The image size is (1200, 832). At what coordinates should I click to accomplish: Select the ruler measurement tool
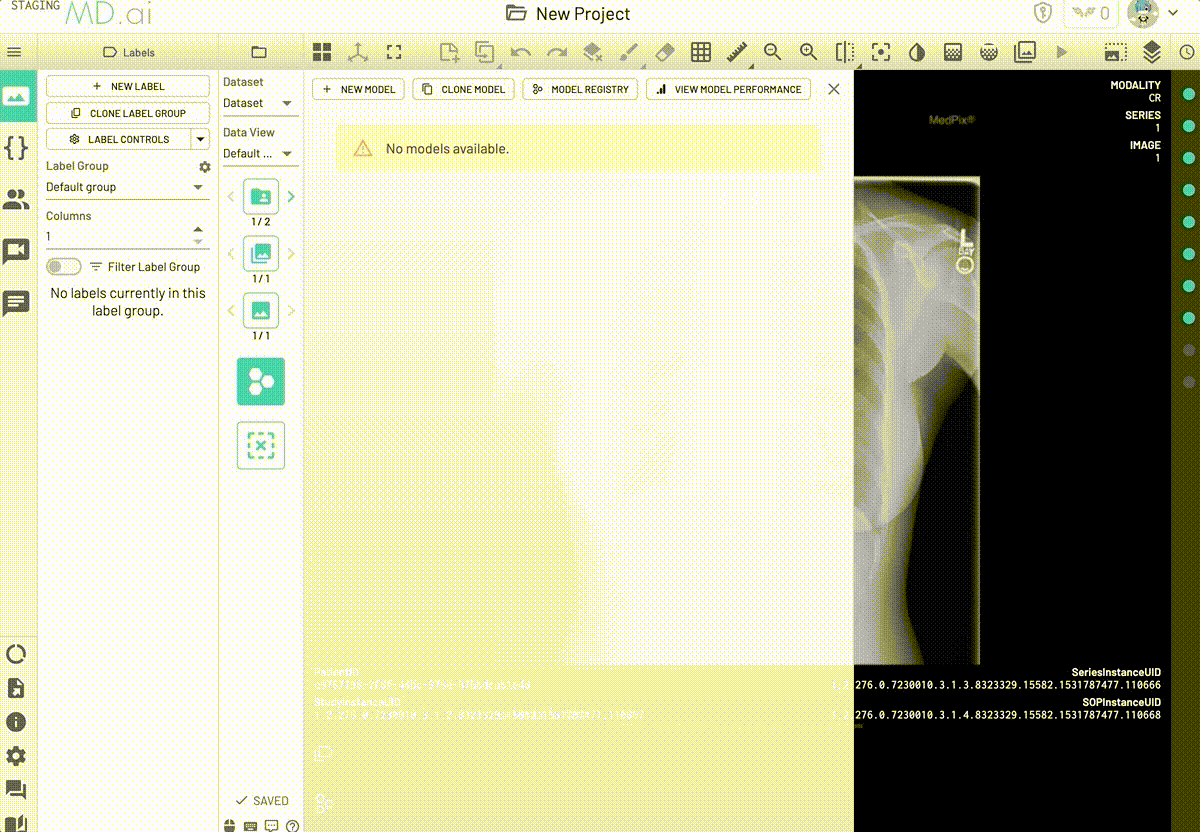pyautogui.click(x=737, y=52)
